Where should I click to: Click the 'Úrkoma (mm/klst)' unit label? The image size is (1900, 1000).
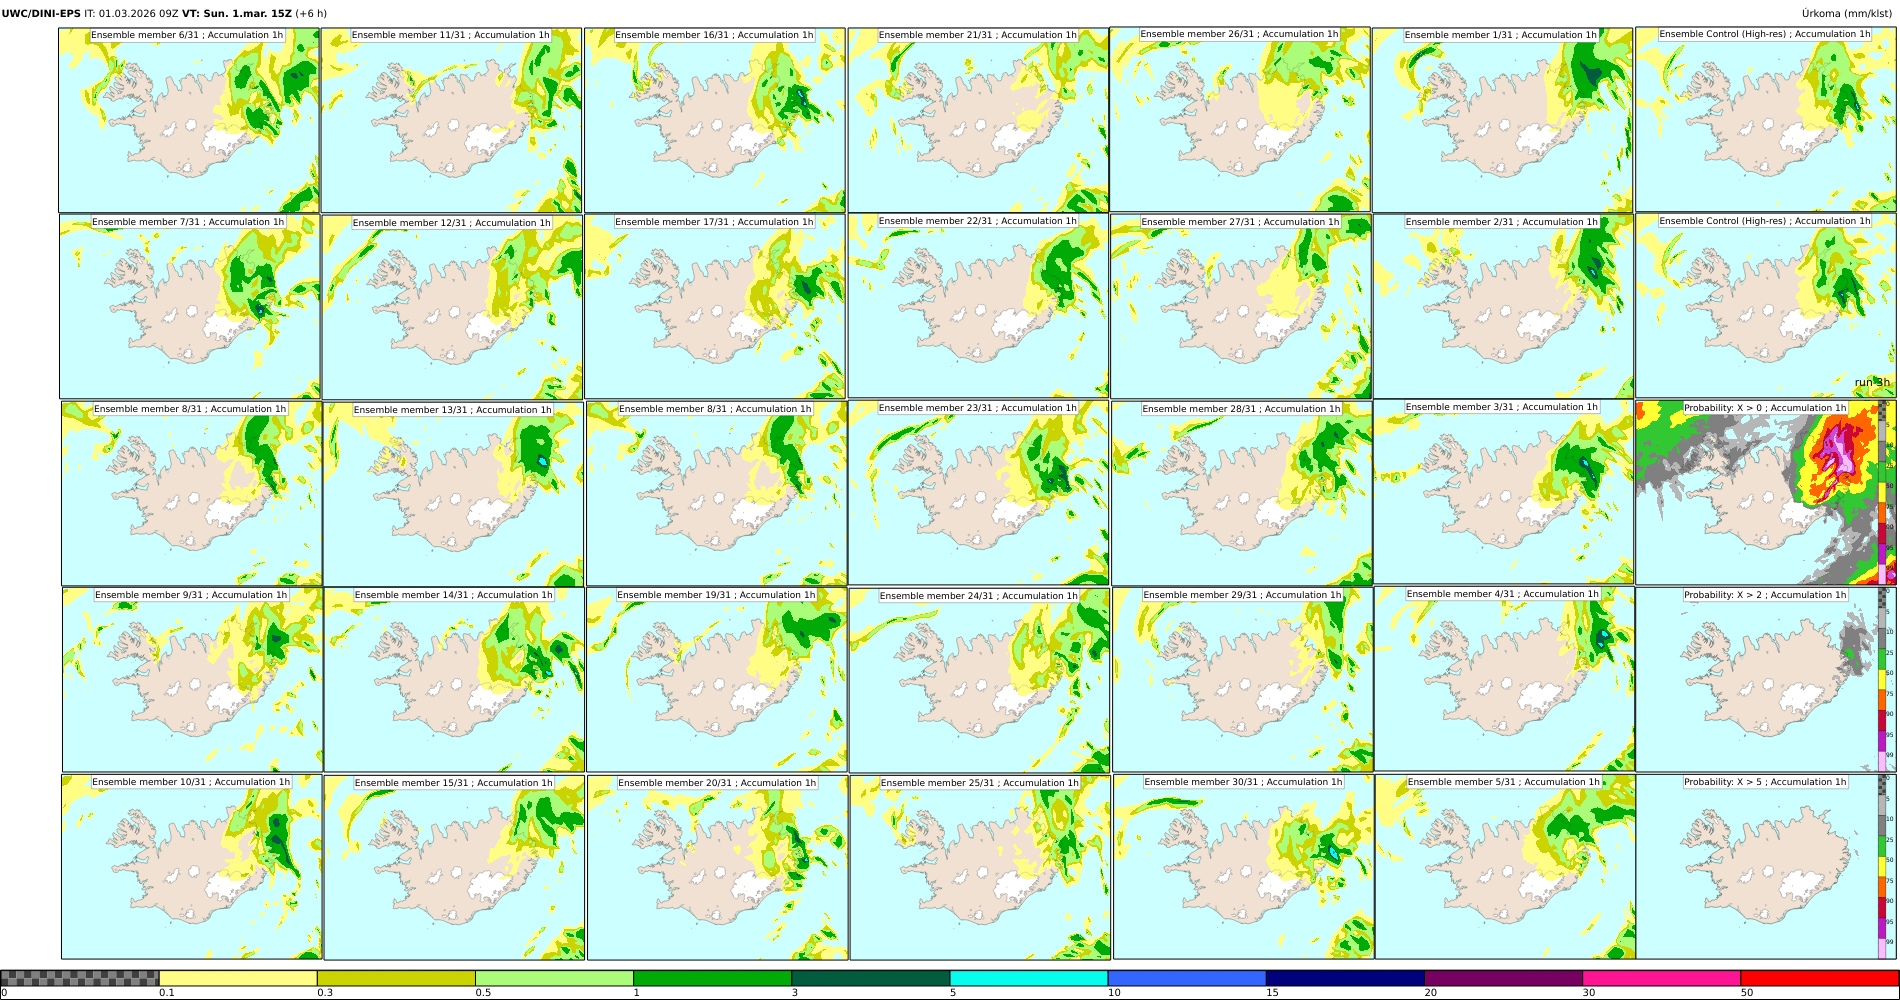pyautogui.click(x=1848, y=14)
